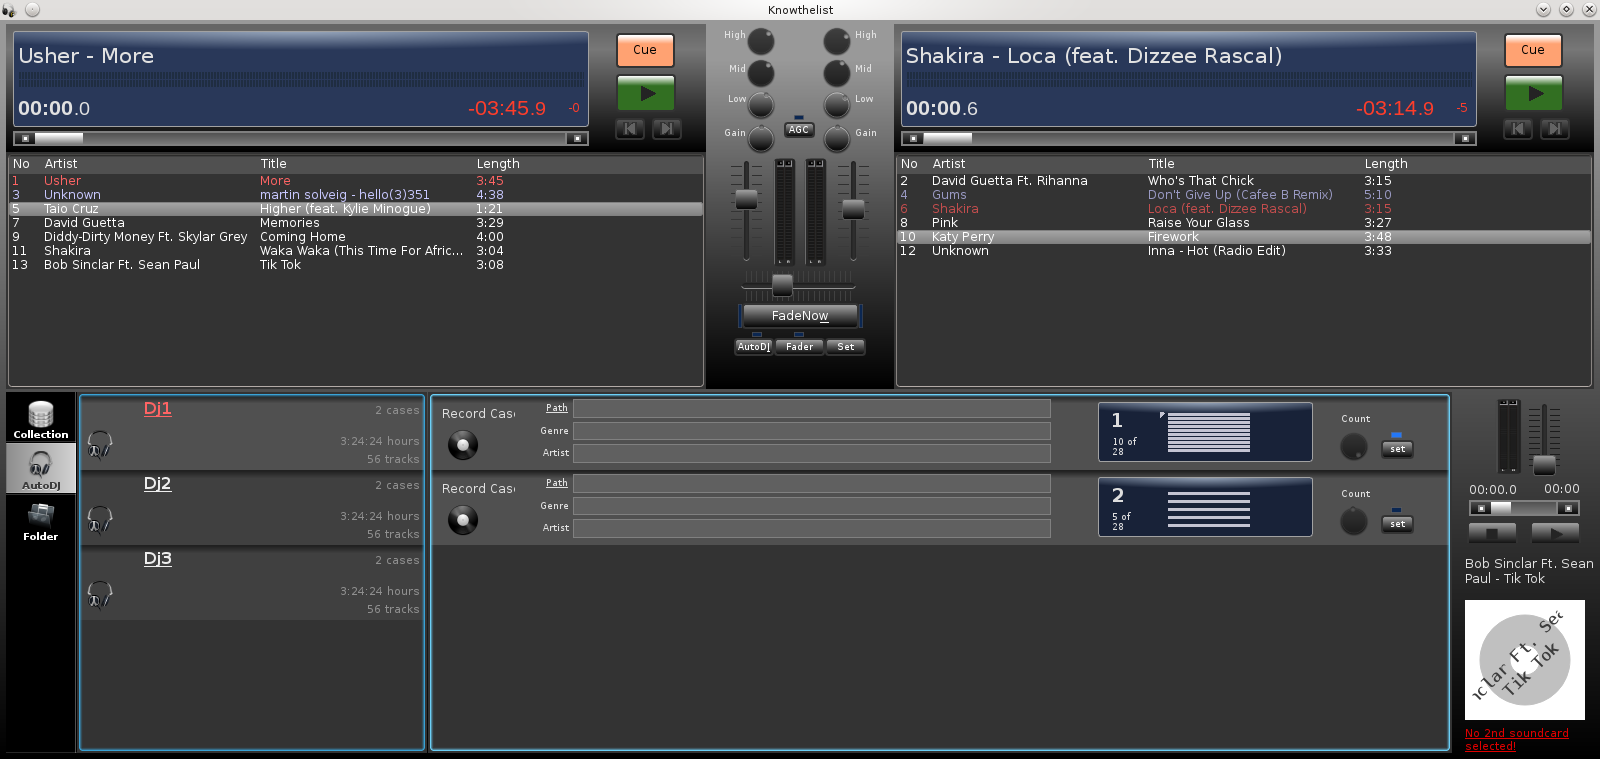The height and width of the screenshot is (759, 1600).
Task: Skip to previous track on left deck
Action: (629, 129)
